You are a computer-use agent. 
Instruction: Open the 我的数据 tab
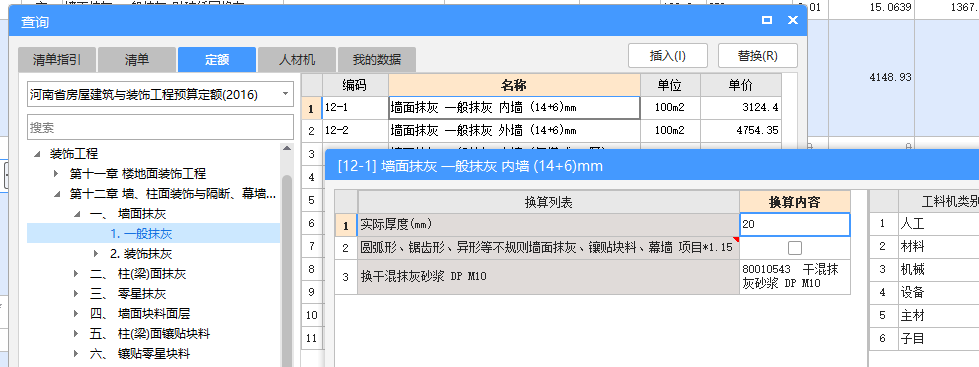point(376,60)
